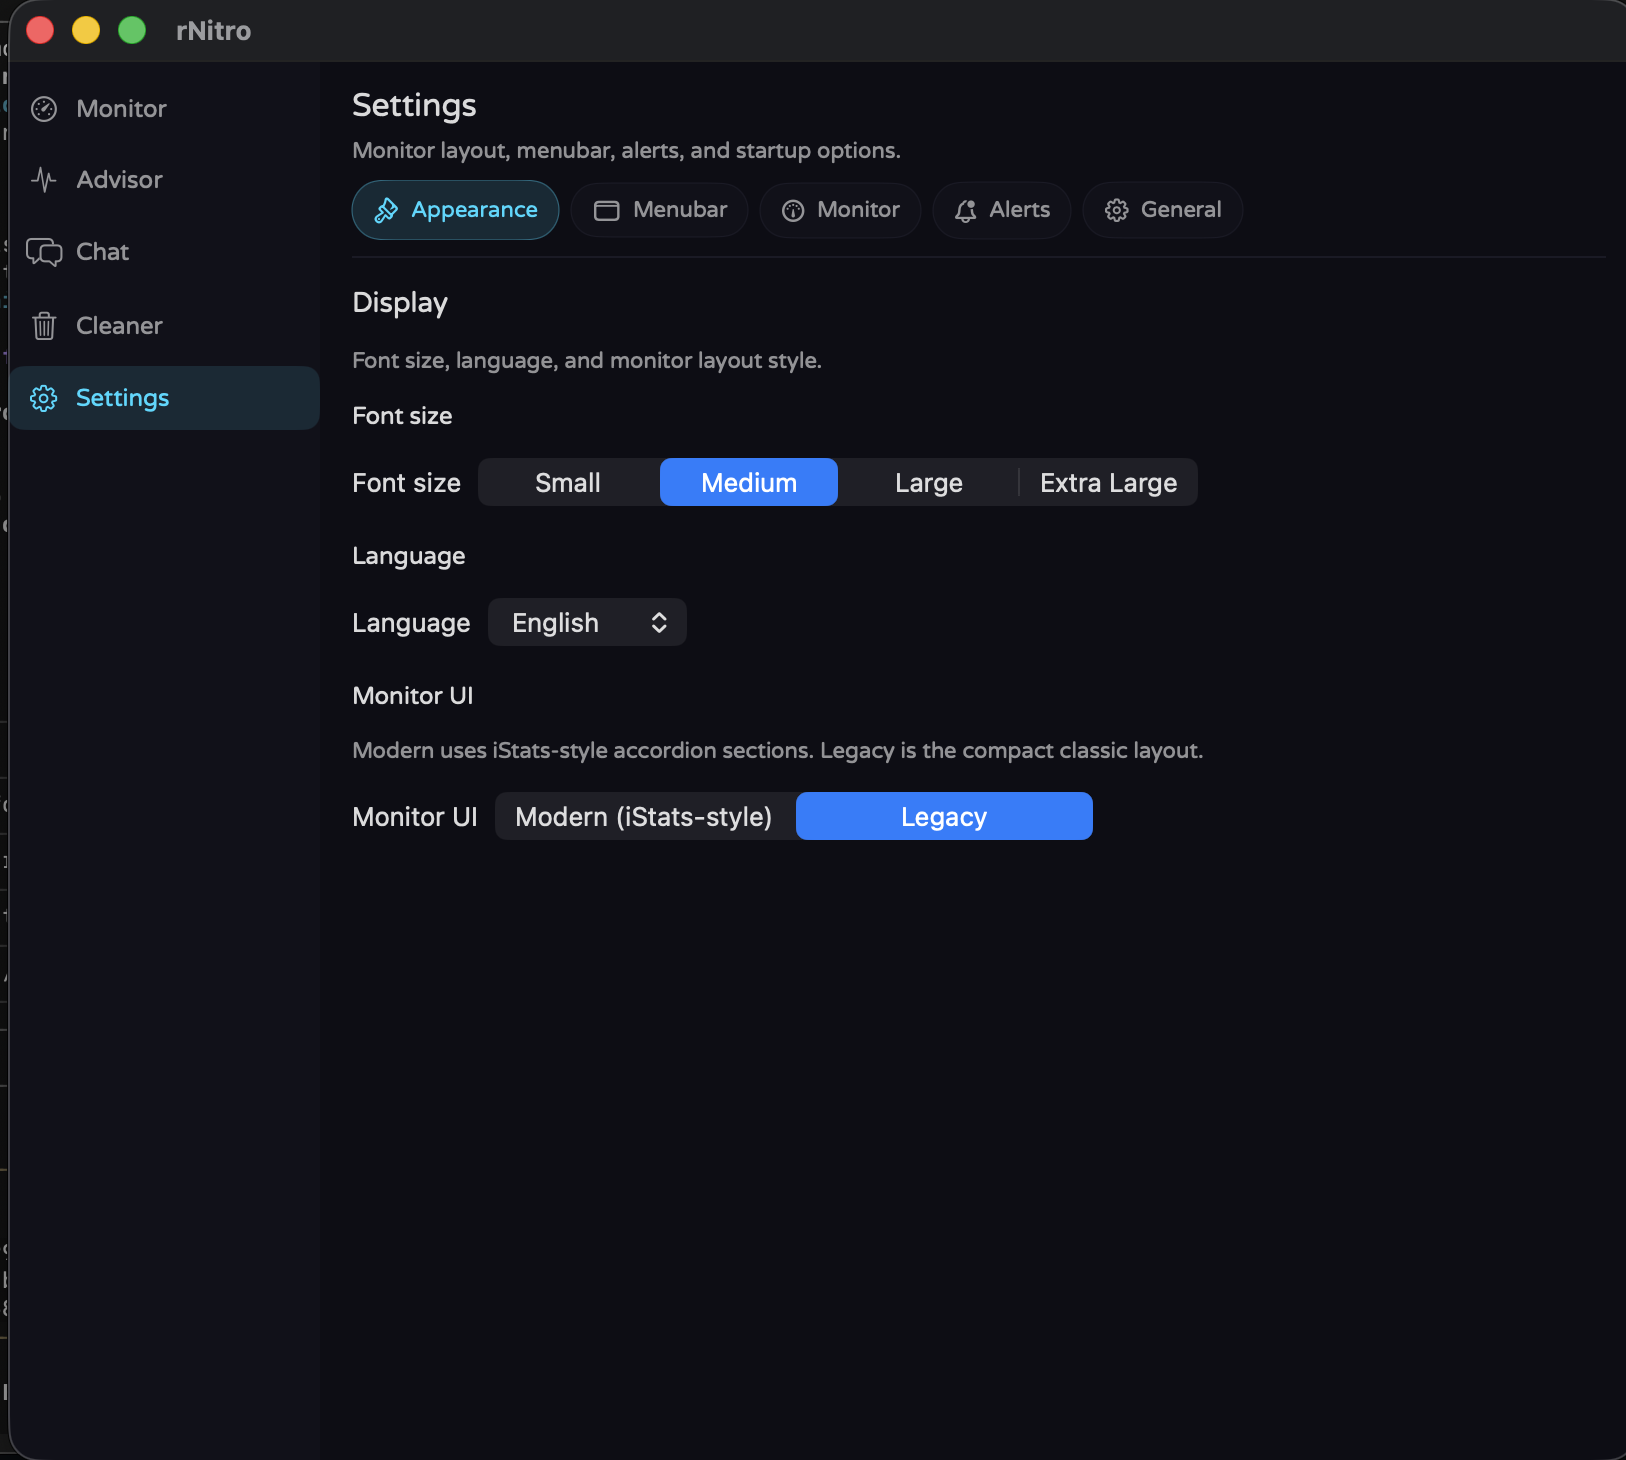Go to Advisor section label
This screenshot has height=1460, width=1626.
[119, 180]
